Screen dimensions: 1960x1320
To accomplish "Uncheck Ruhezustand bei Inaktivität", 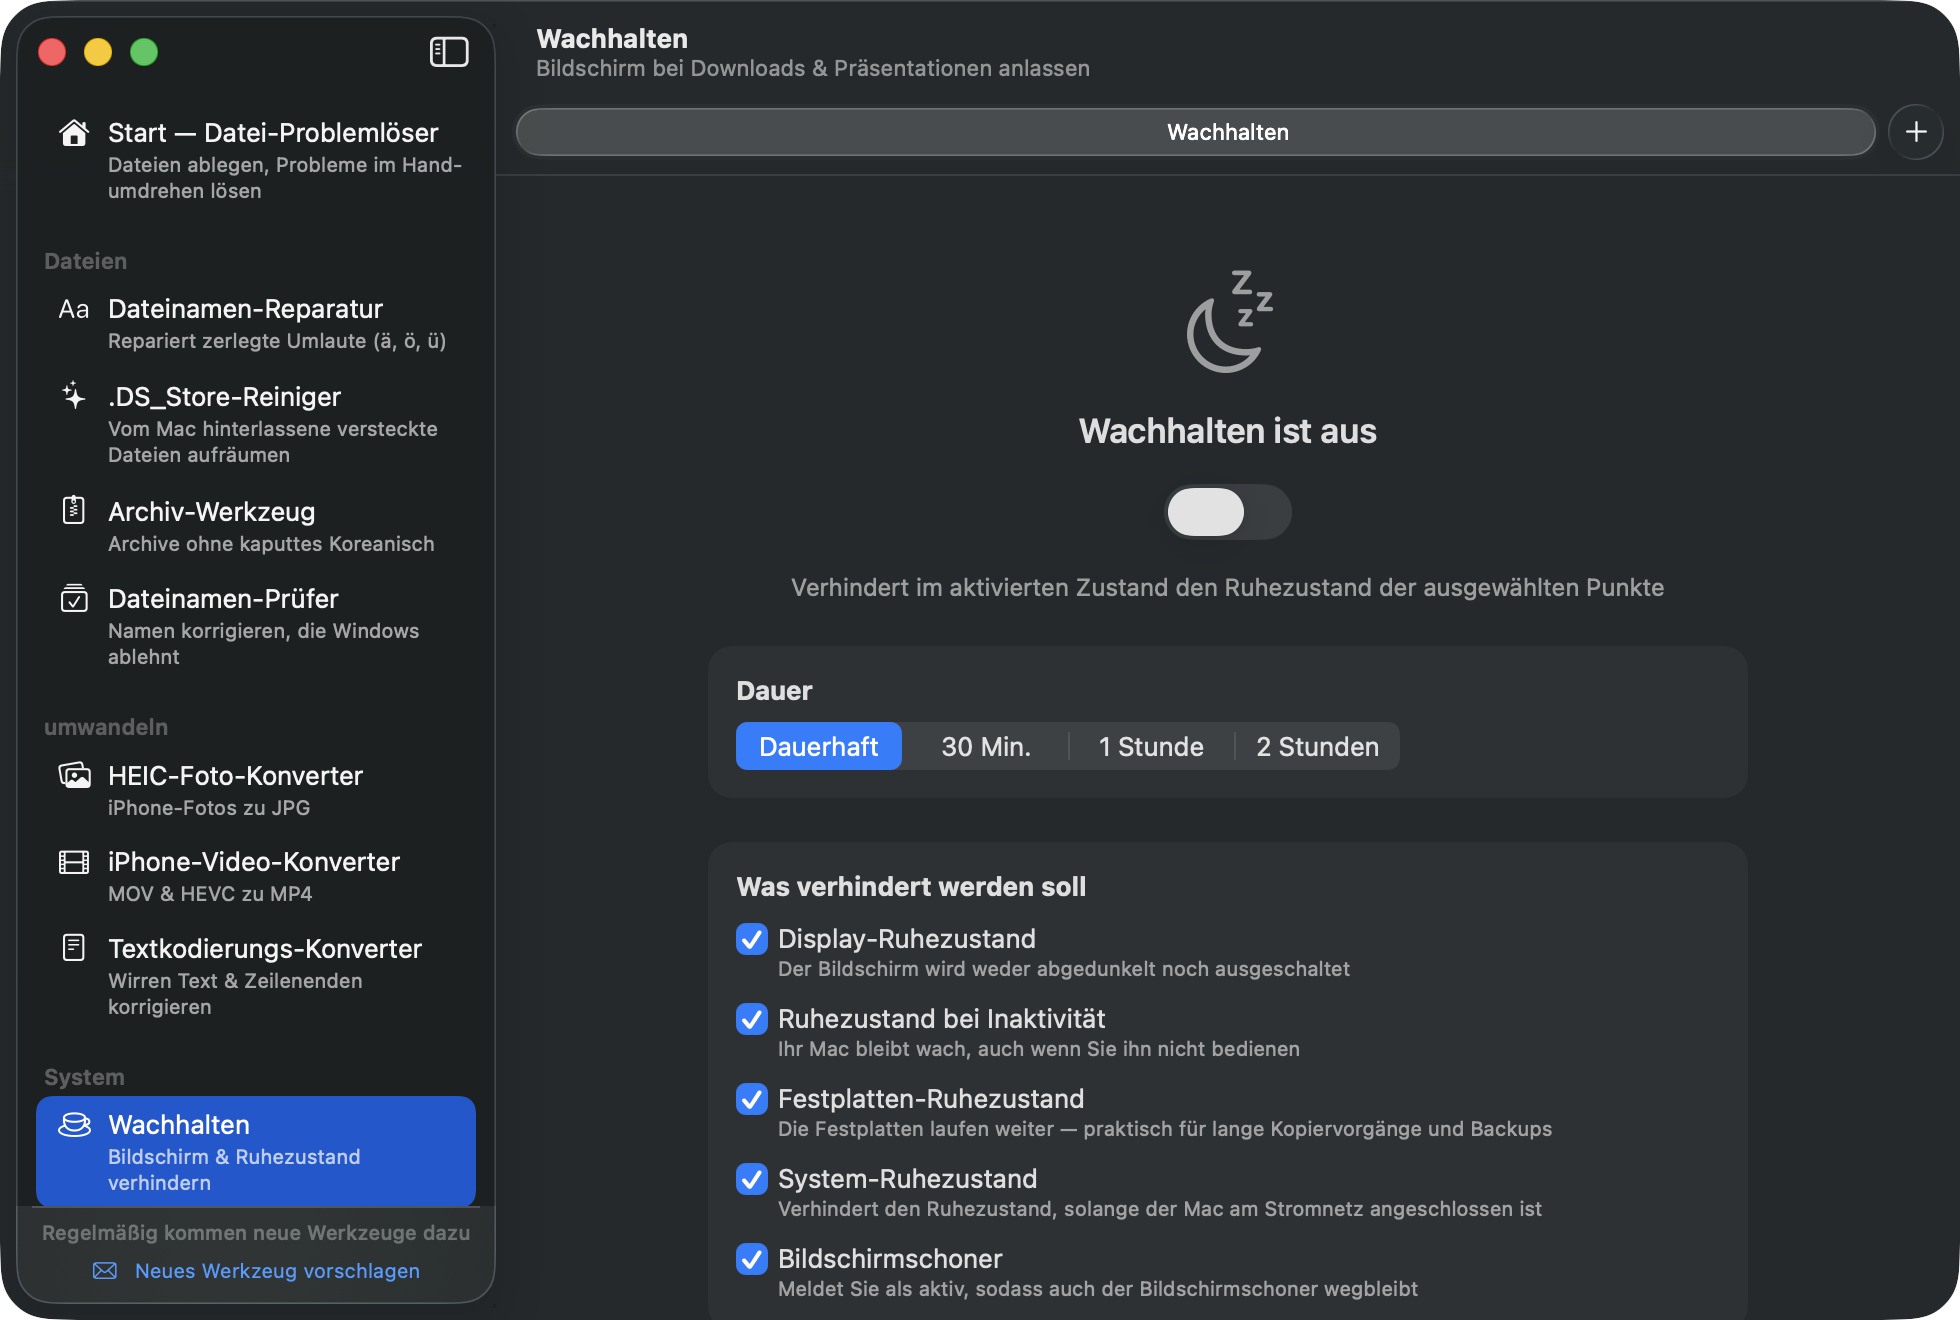I will tap(752, 1019).
